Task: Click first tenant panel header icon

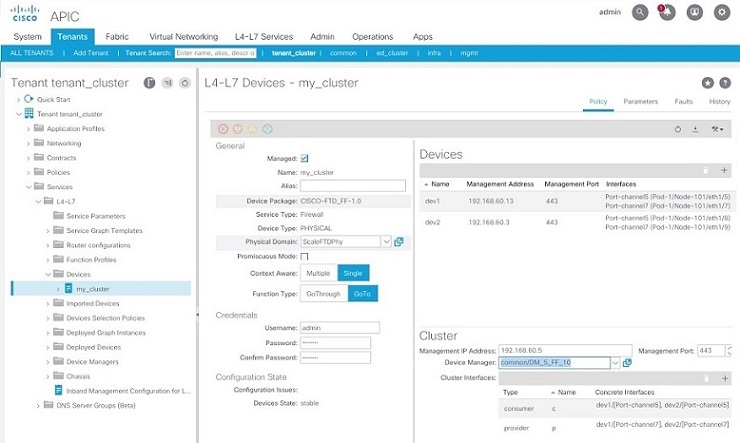Action: [x=149, y=83]
